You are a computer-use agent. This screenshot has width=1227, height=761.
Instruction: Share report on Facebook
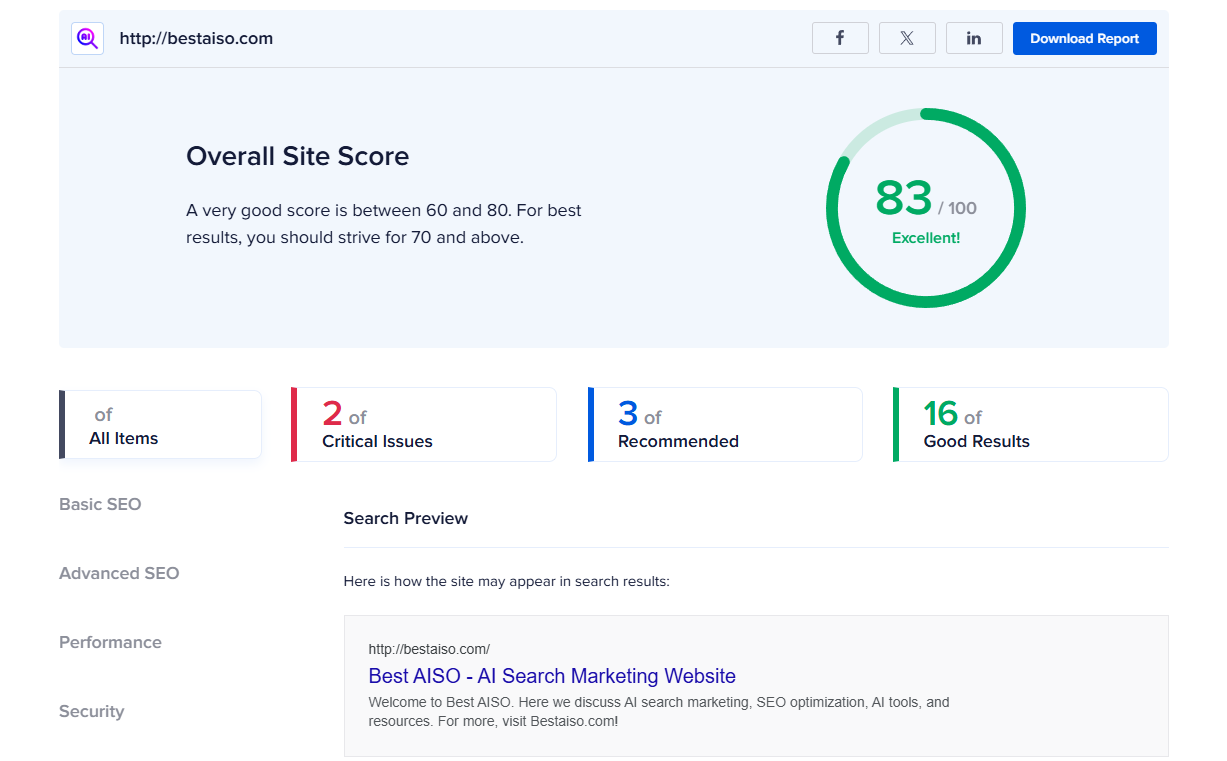click(x=840, y=38)
